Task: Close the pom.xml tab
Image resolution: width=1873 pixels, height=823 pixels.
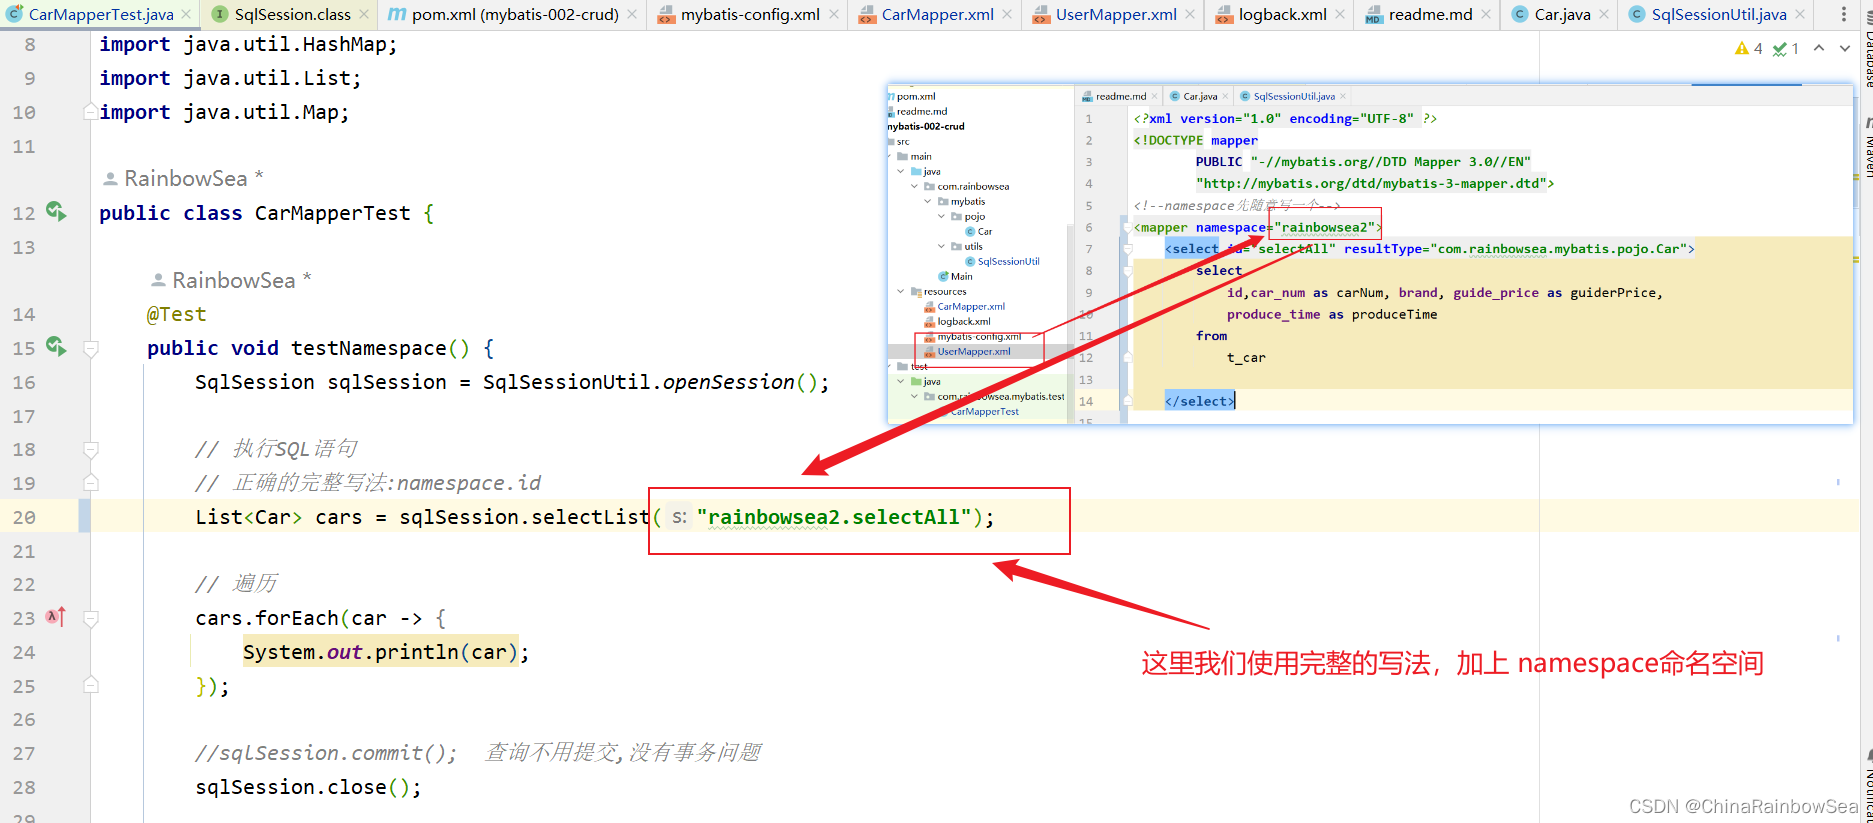Action: coord(632,14)
